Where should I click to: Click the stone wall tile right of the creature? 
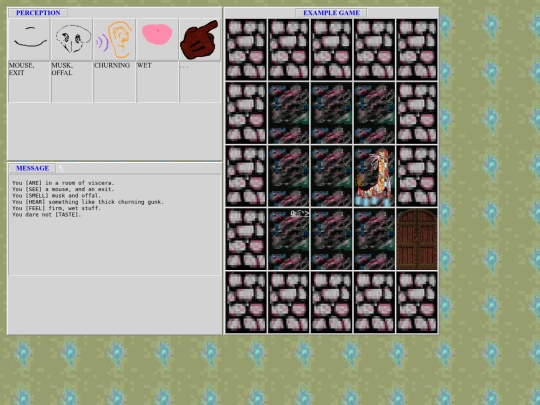point(417,176)
